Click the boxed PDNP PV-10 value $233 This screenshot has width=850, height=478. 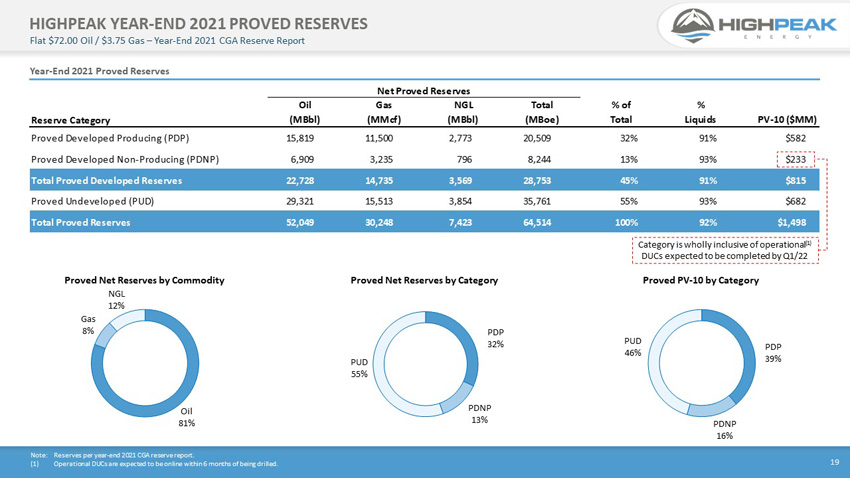[796, 159]
